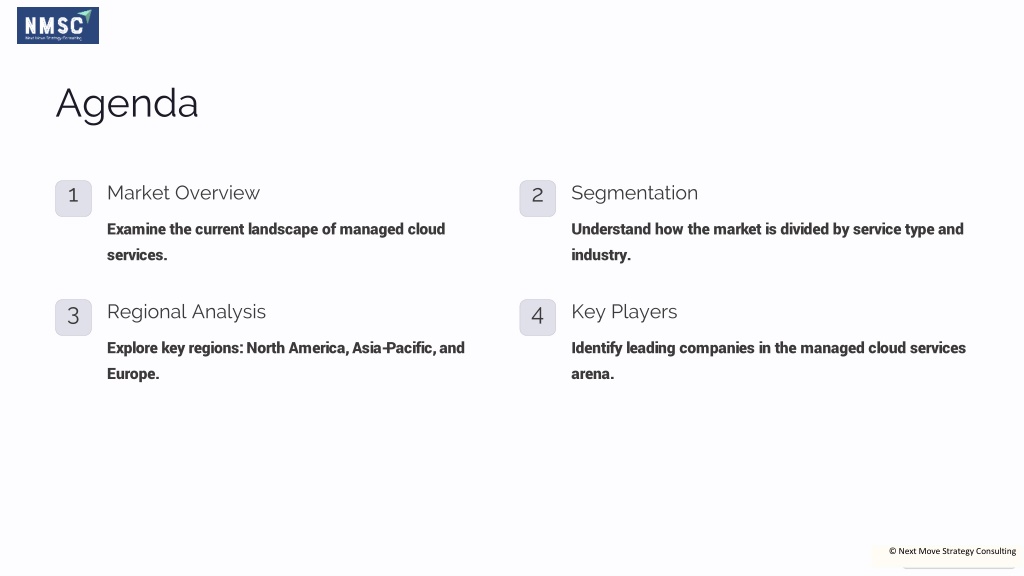The width and height of the screenshot is (1024, 576).
Task: Click the Next Move Strategy Consulting copyright
Action: (x=952, y=551)
